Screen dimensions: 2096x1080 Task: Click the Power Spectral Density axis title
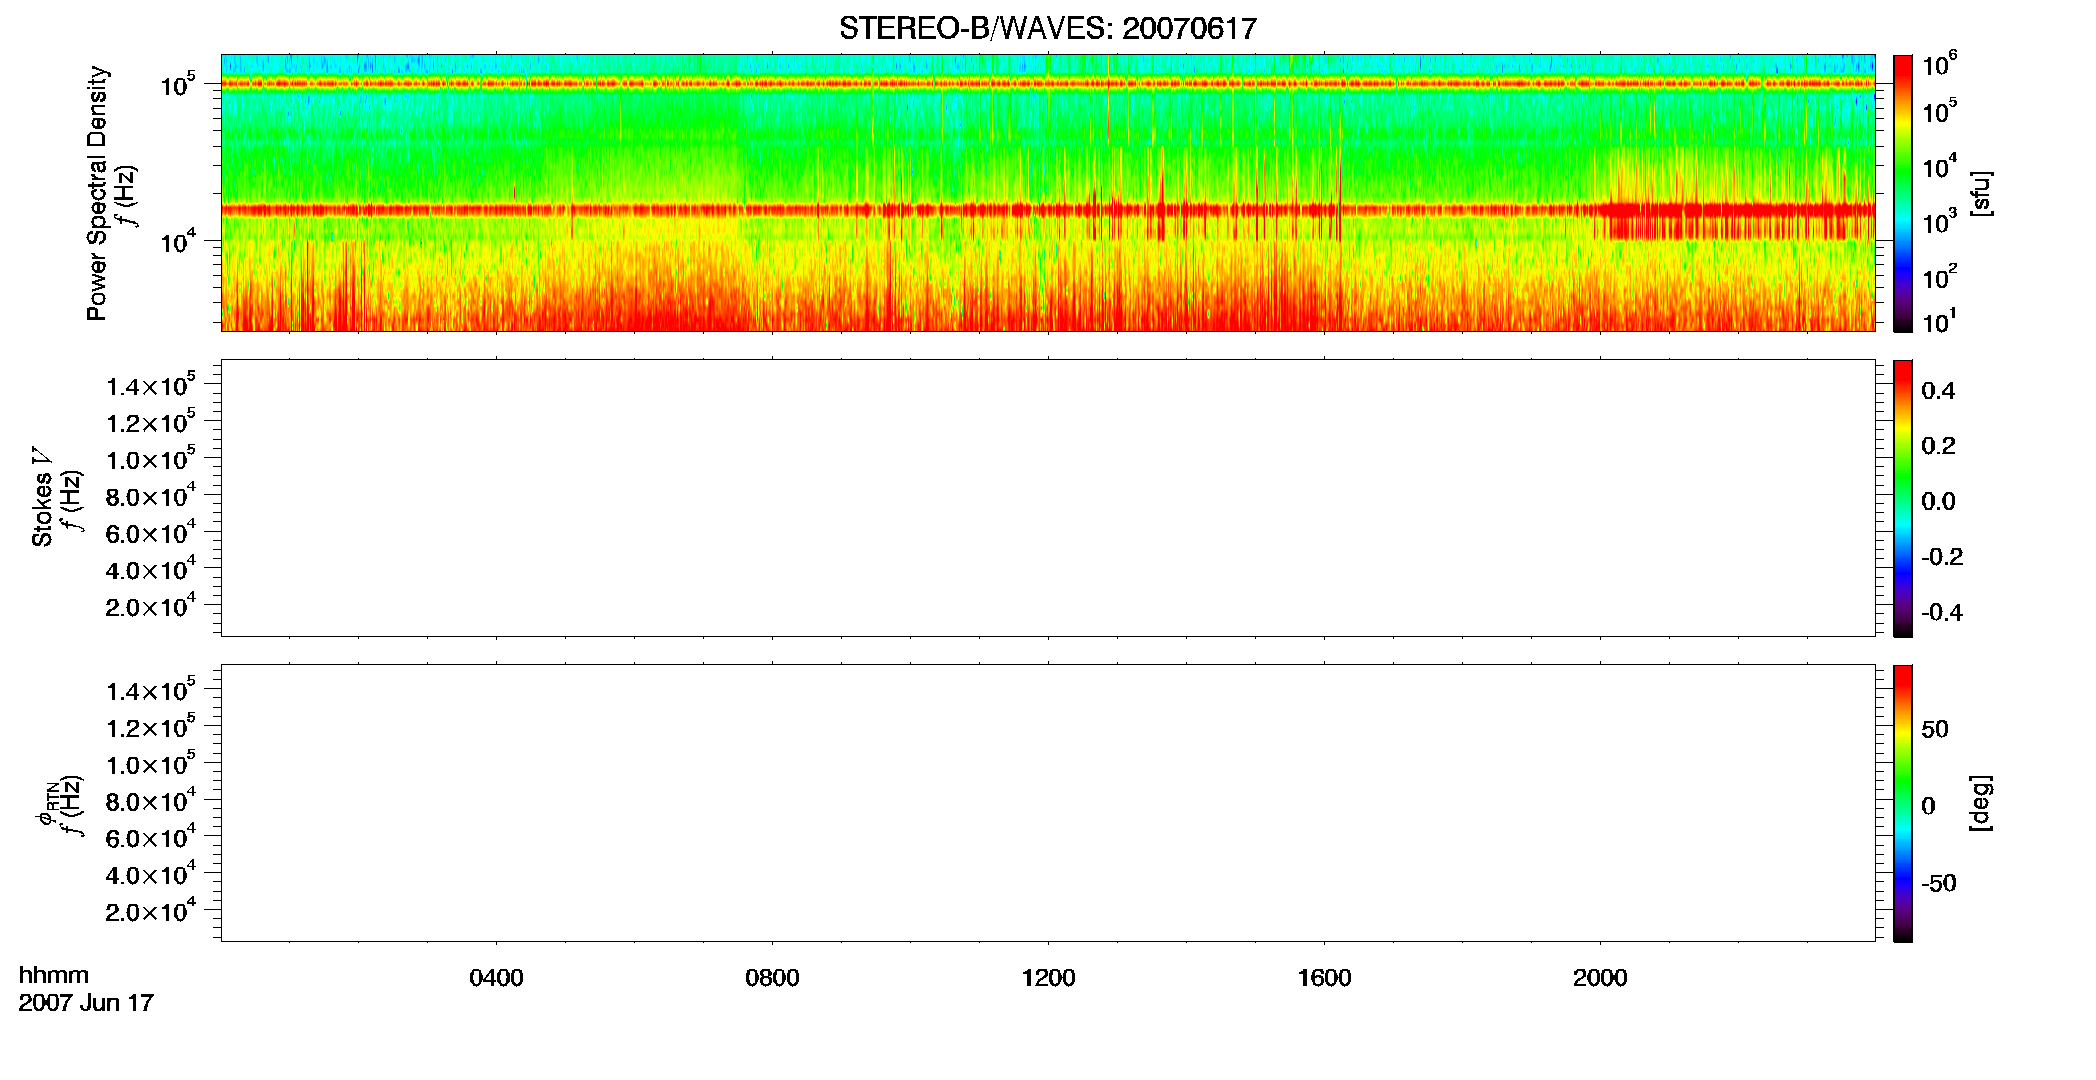pos(97,193)
